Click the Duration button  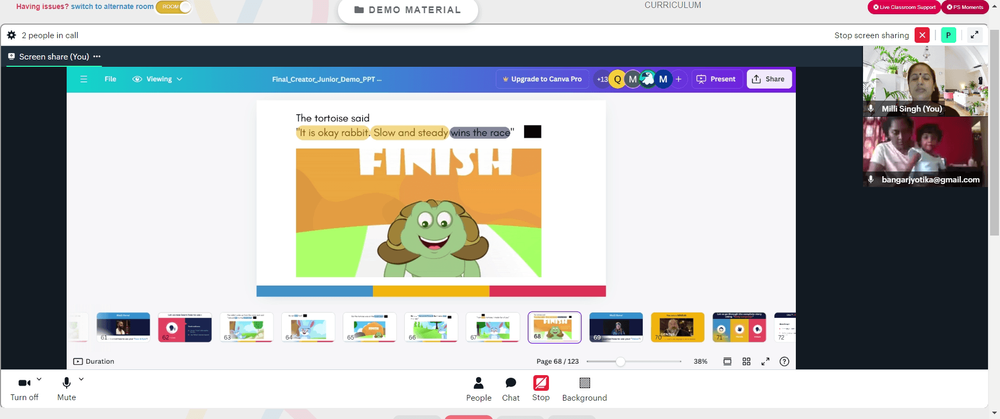tap(94, 361)
